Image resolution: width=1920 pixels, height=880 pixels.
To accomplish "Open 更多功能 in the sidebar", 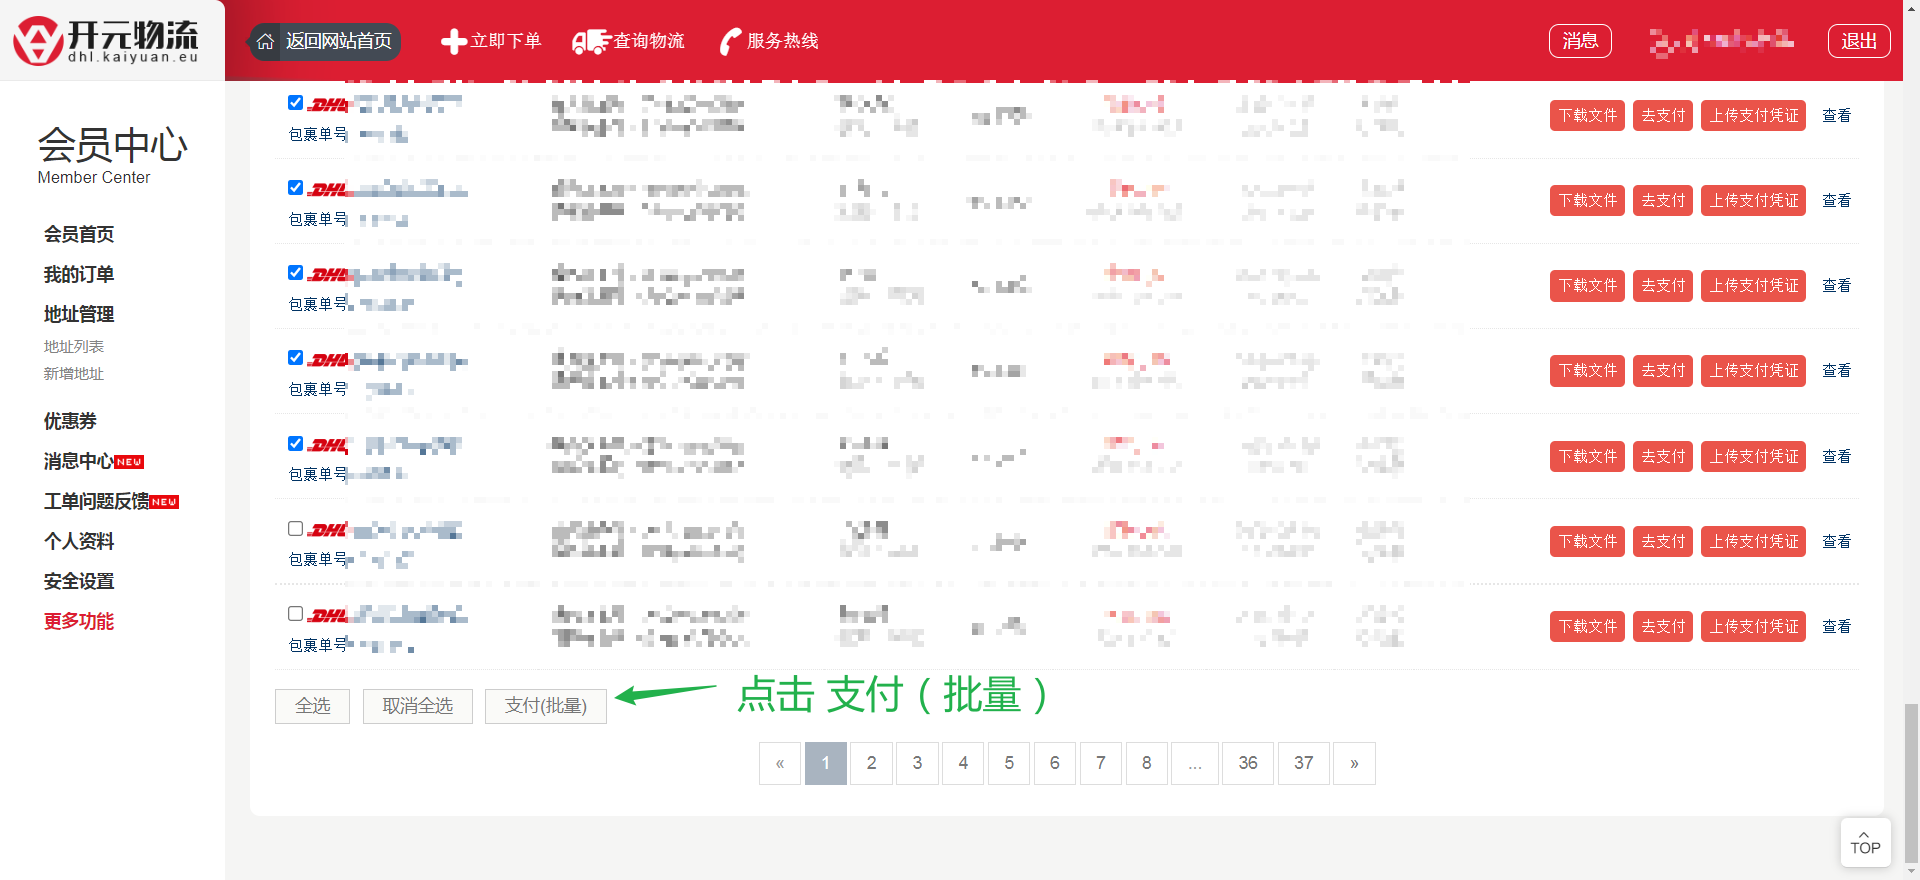I will coord(79,621).
